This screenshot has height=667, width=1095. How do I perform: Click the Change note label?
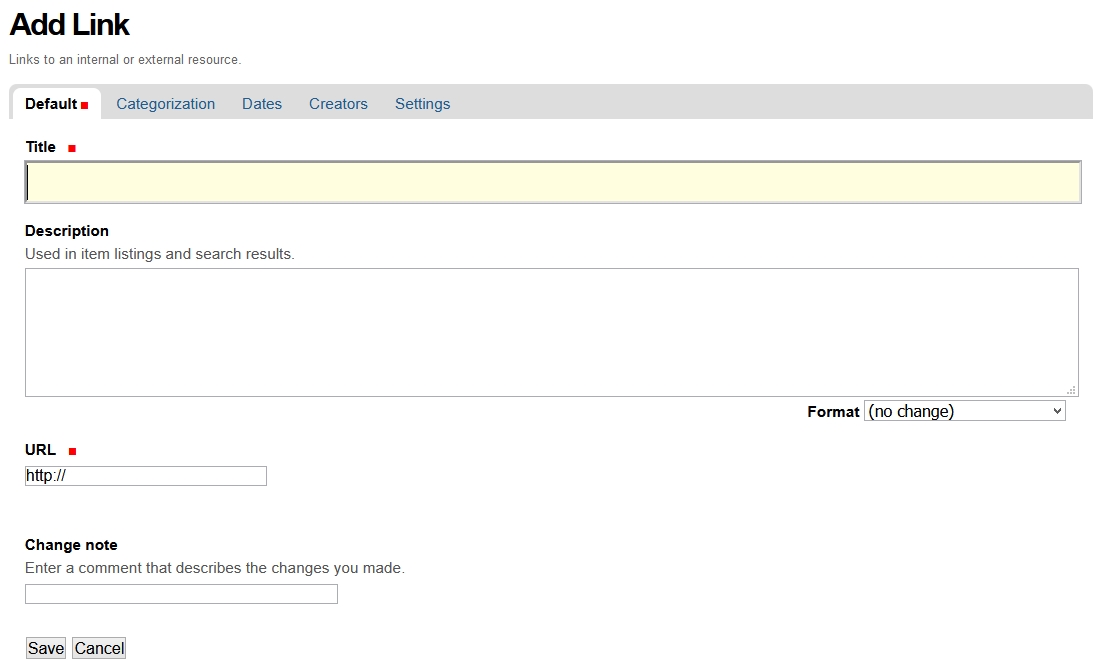coord(71,545)
